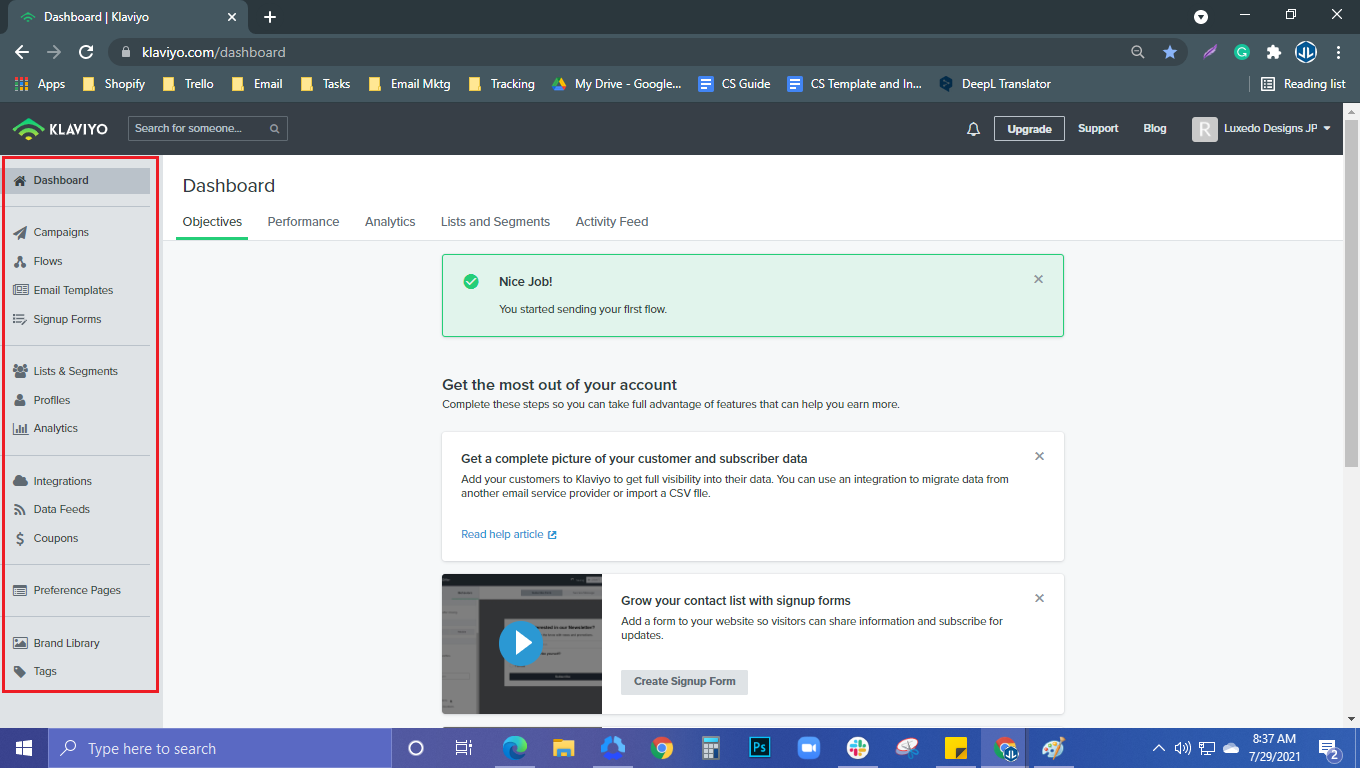The width and height of the screenshot is (1360, 768).
Task: Open the Blog link
Action: click(x=1155, y=128)
